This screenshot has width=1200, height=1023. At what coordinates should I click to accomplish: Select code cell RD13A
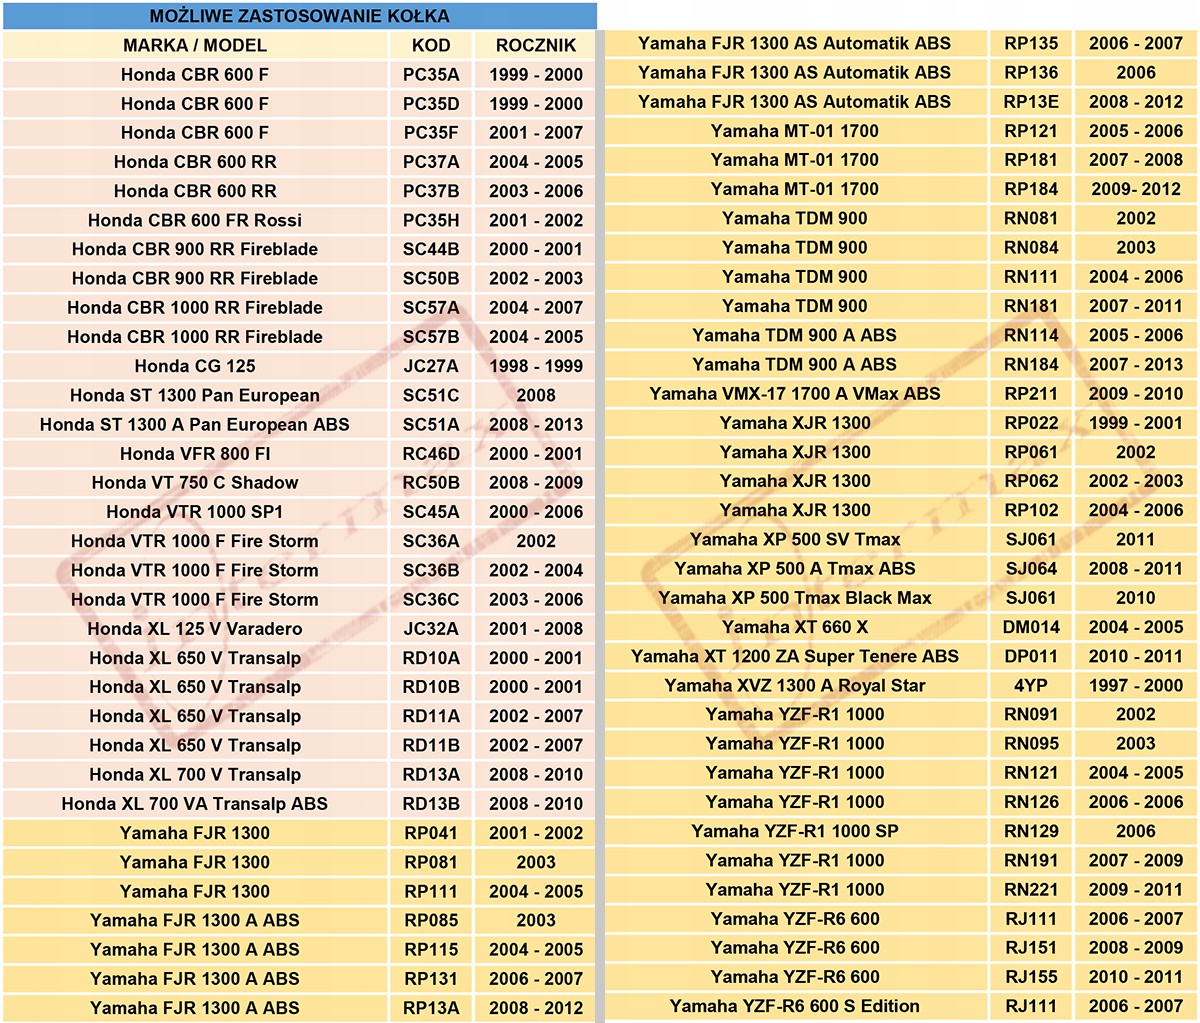point(431,774)
